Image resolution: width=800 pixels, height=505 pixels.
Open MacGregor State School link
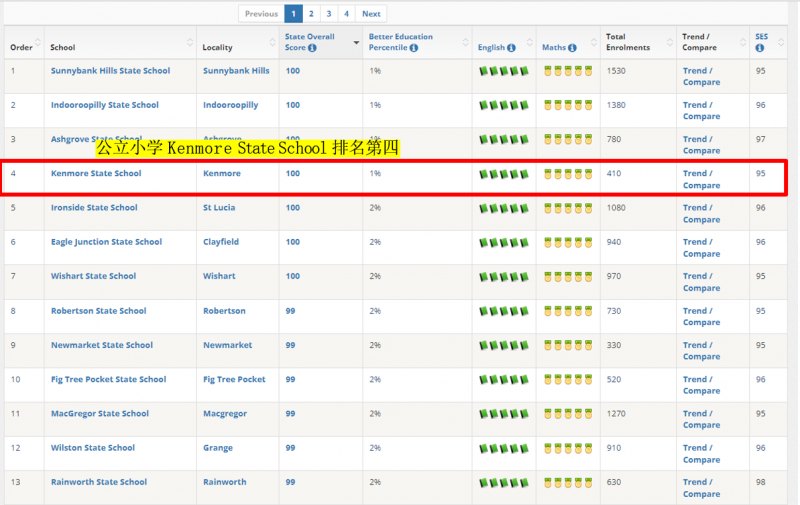(x=99, y=413)
